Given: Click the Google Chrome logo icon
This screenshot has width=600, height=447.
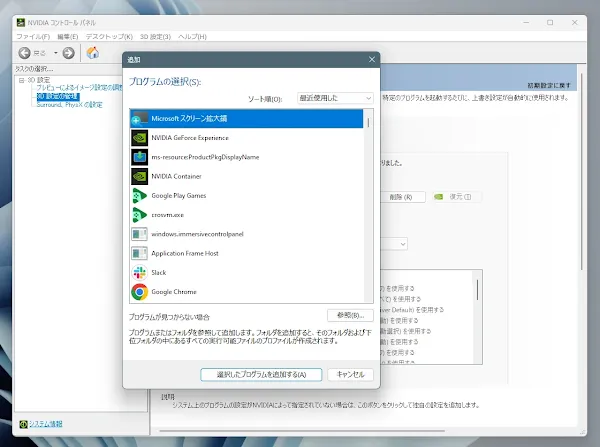Looking at the screenshot, I should click(x=139, y=292).
